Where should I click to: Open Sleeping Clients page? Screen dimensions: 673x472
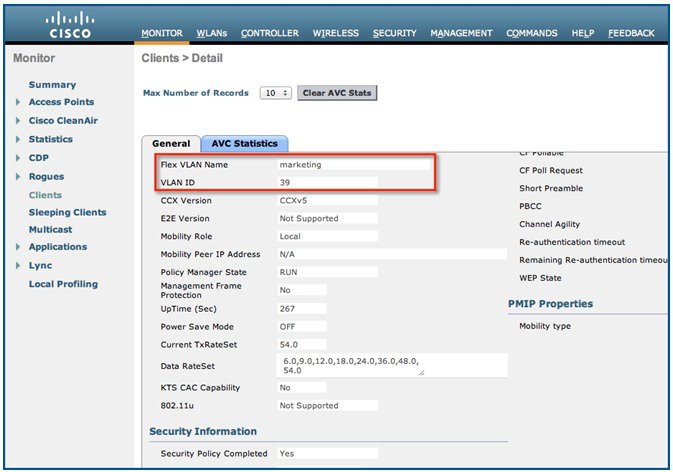67,212
